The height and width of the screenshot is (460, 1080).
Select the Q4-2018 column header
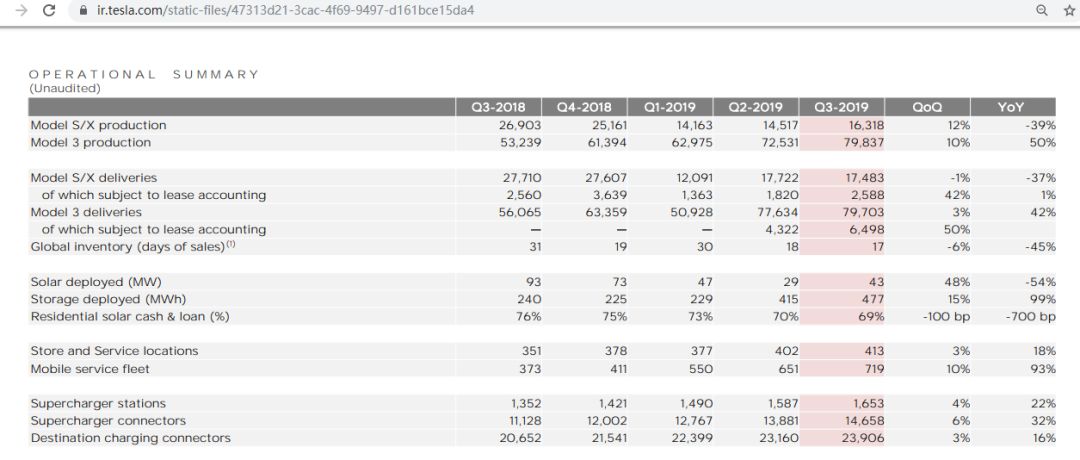584,107
